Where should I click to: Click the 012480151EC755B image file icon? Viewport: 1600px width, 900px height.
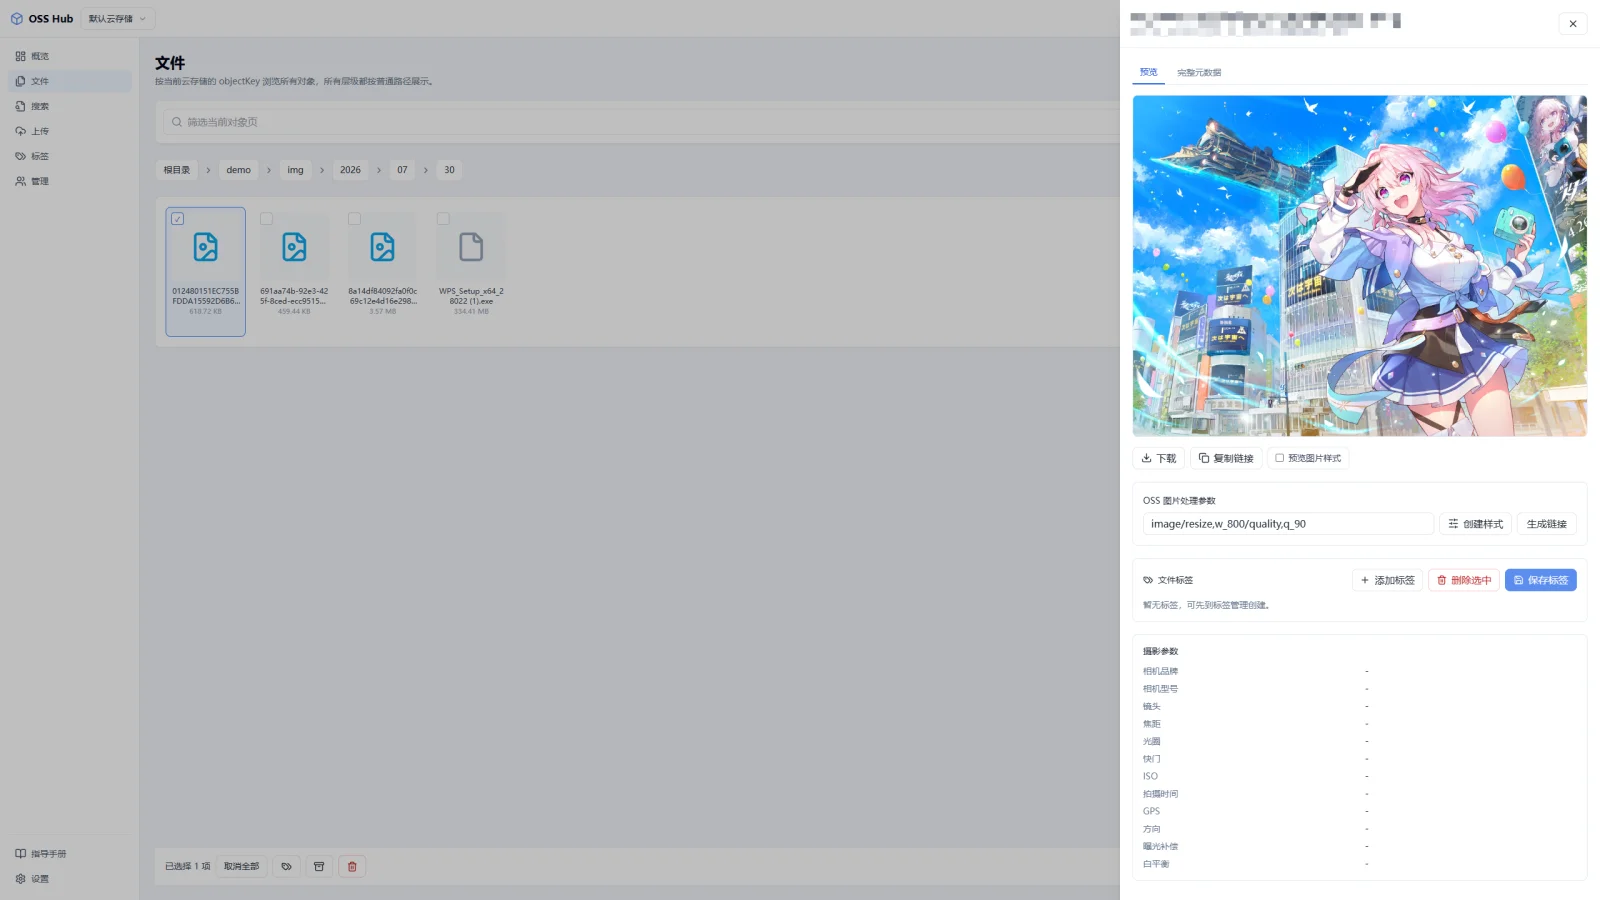click(x=206, y=247)
